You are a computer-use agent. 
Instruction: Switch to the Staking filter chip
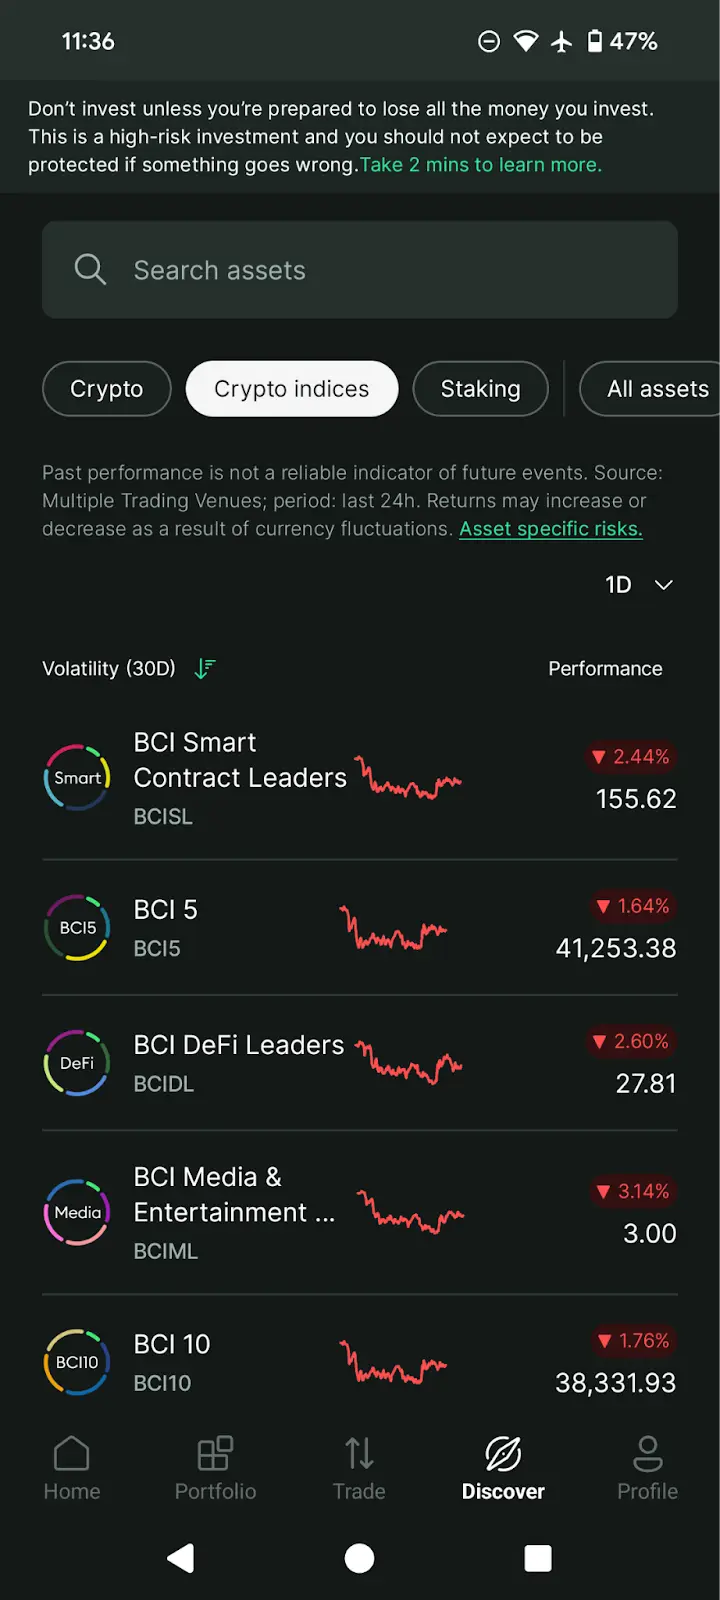point(480,389)
